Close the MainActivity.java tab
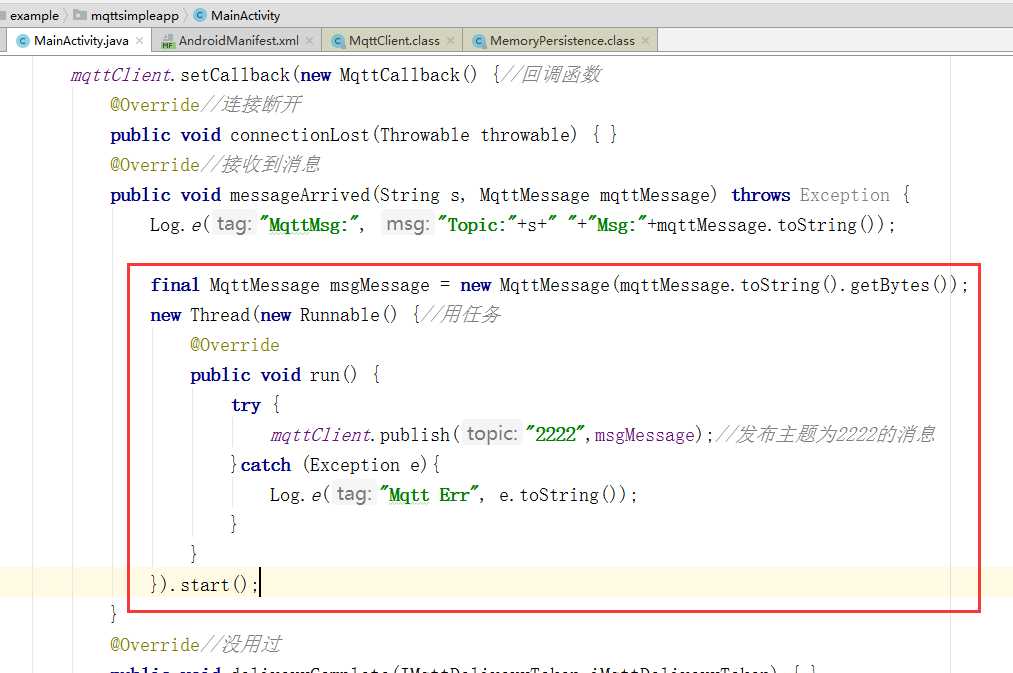 (x=140, y=41)
